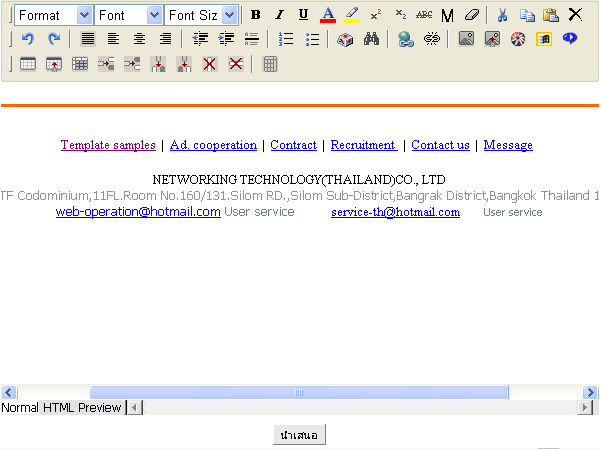Viewport: 601px width, 449px height.
Task: Apply subscript formatting
Action: pyautogui.click(x=400, y=15)
